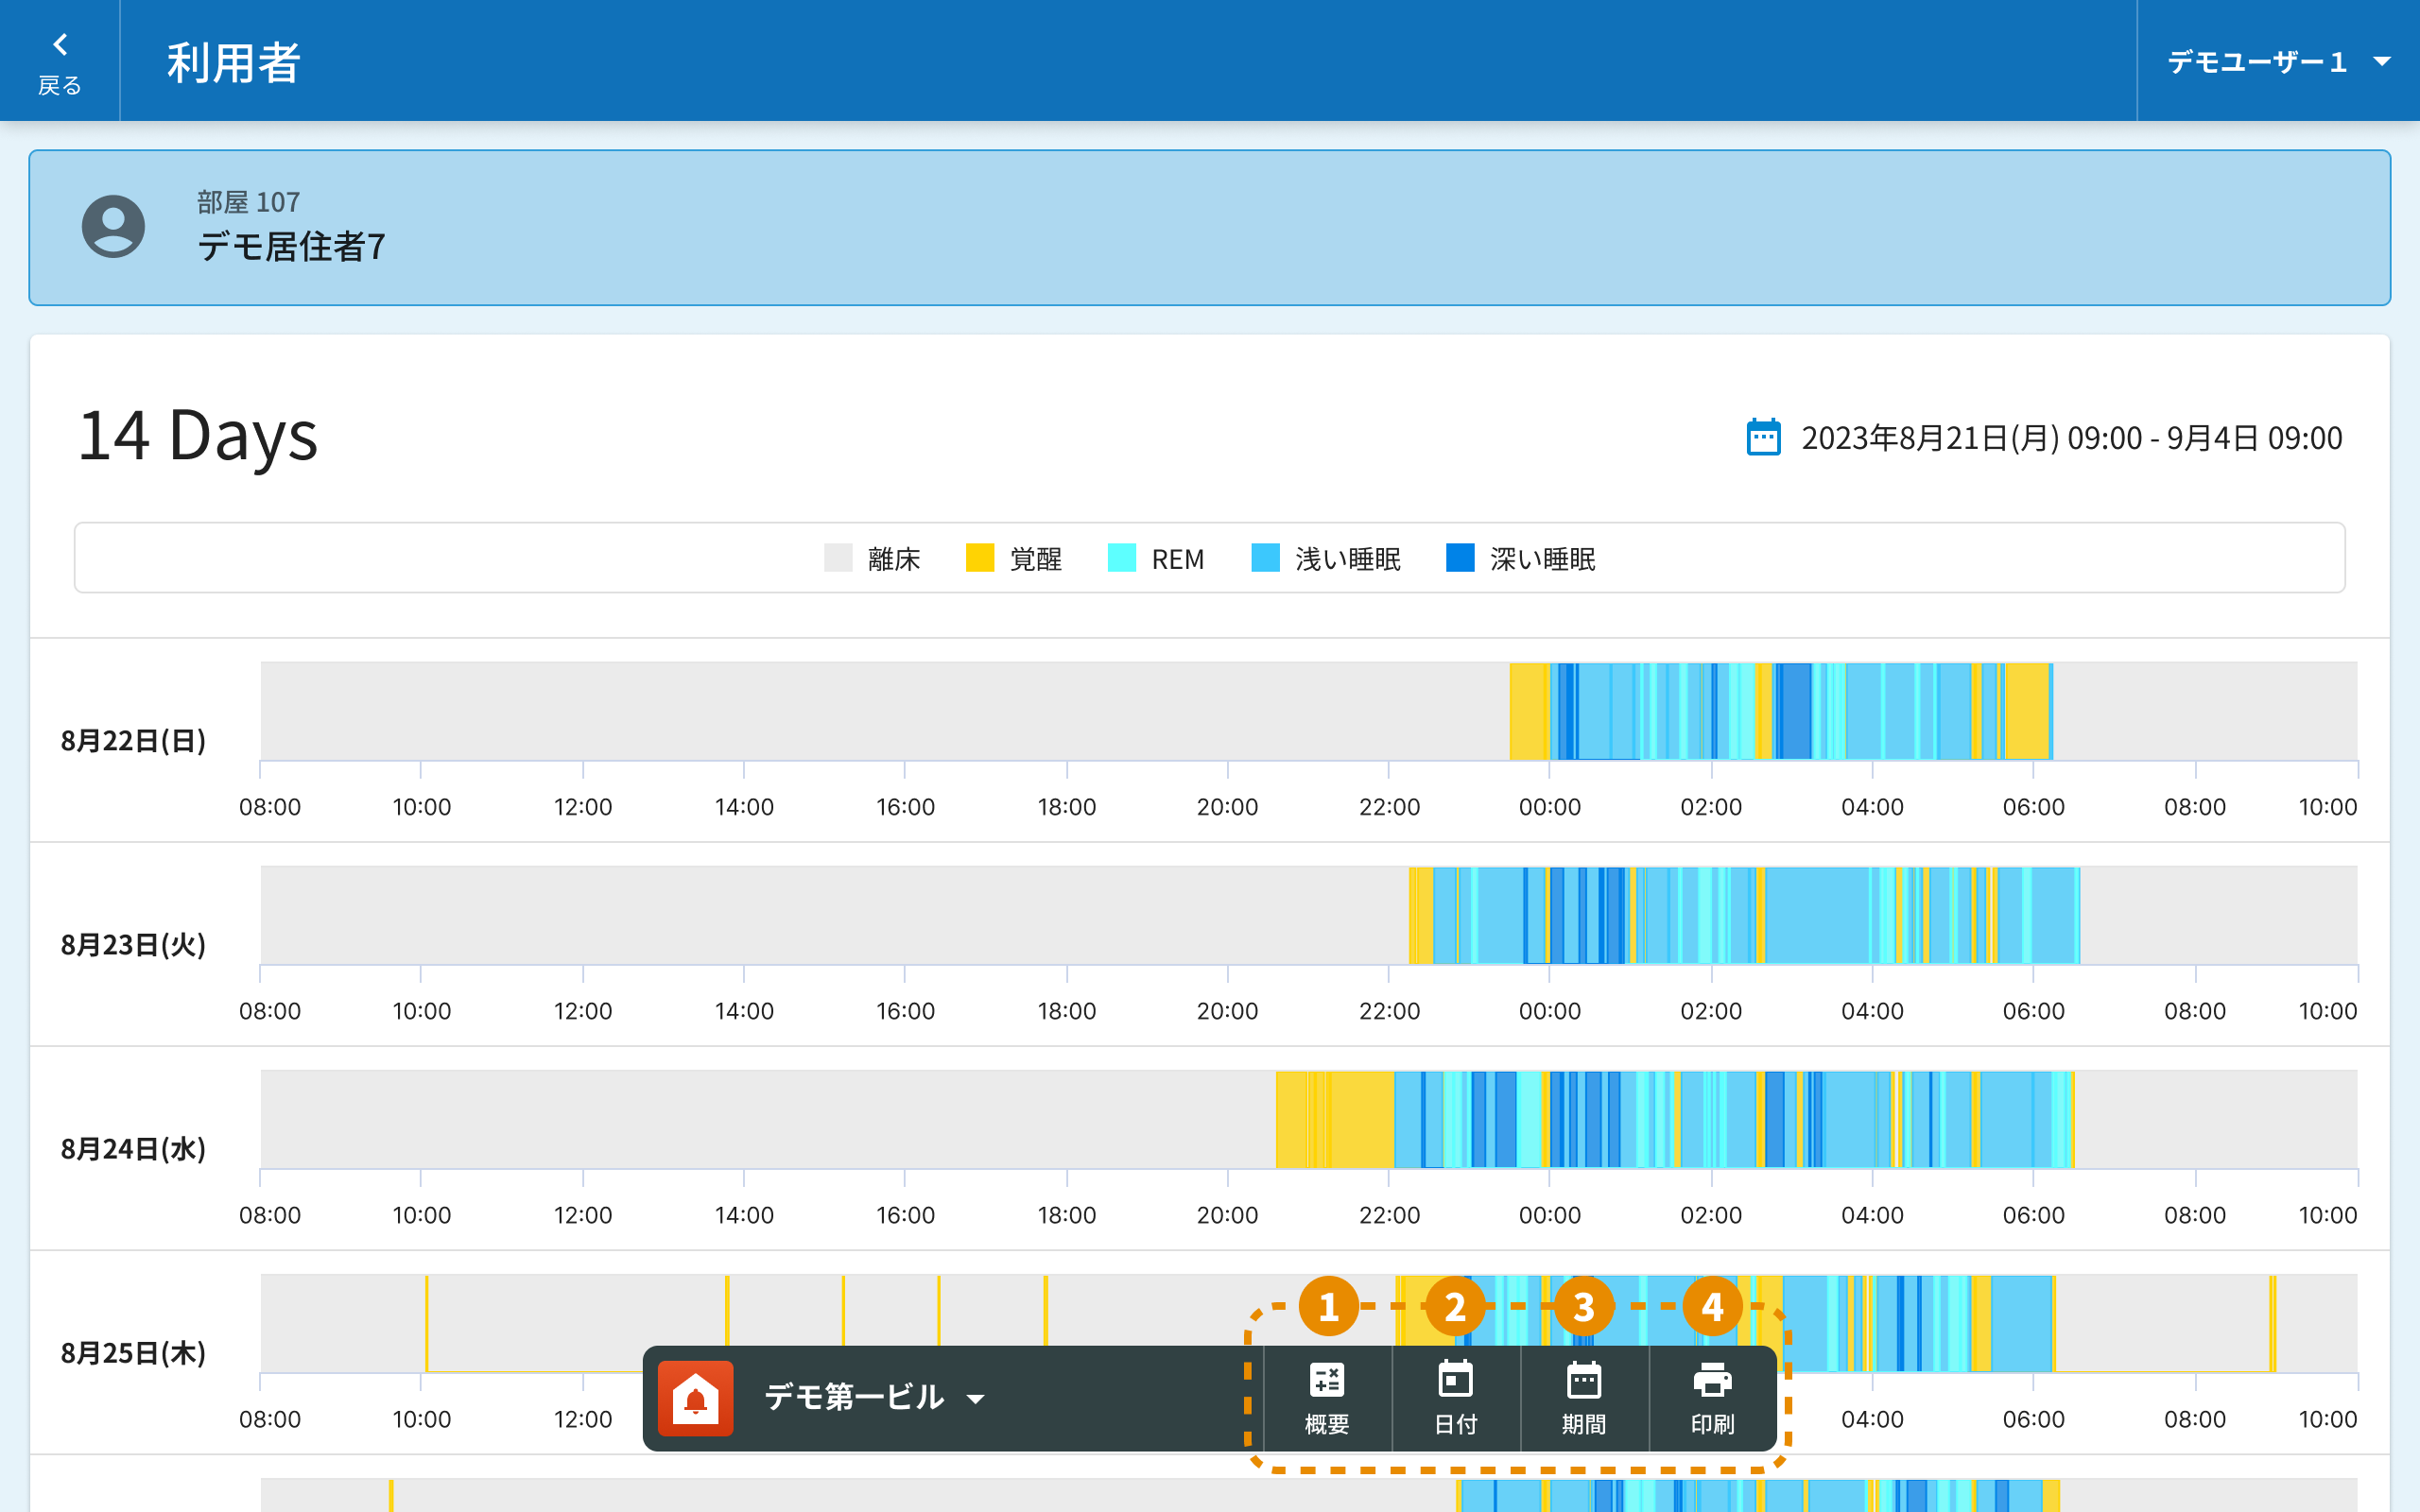Click the 浅い睡眠 legend color swatch
The width and height of the screenshot is (2420, 1512).
(1265, 558)
